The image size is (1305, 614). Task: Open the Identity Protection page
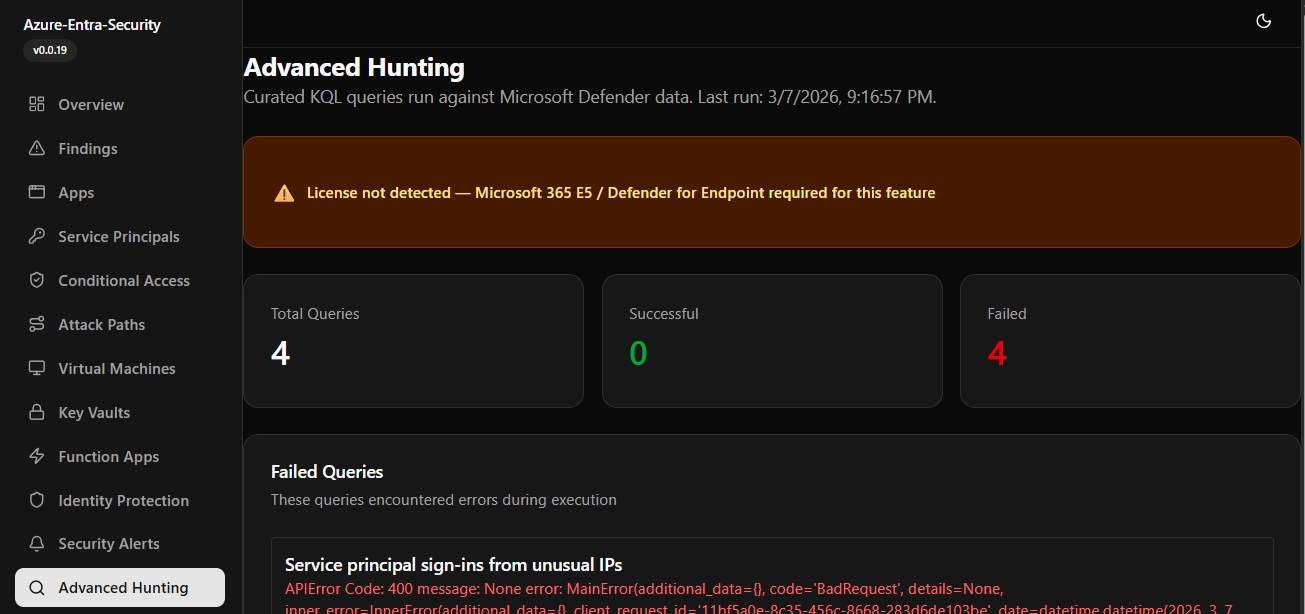[x=123, y=500]
